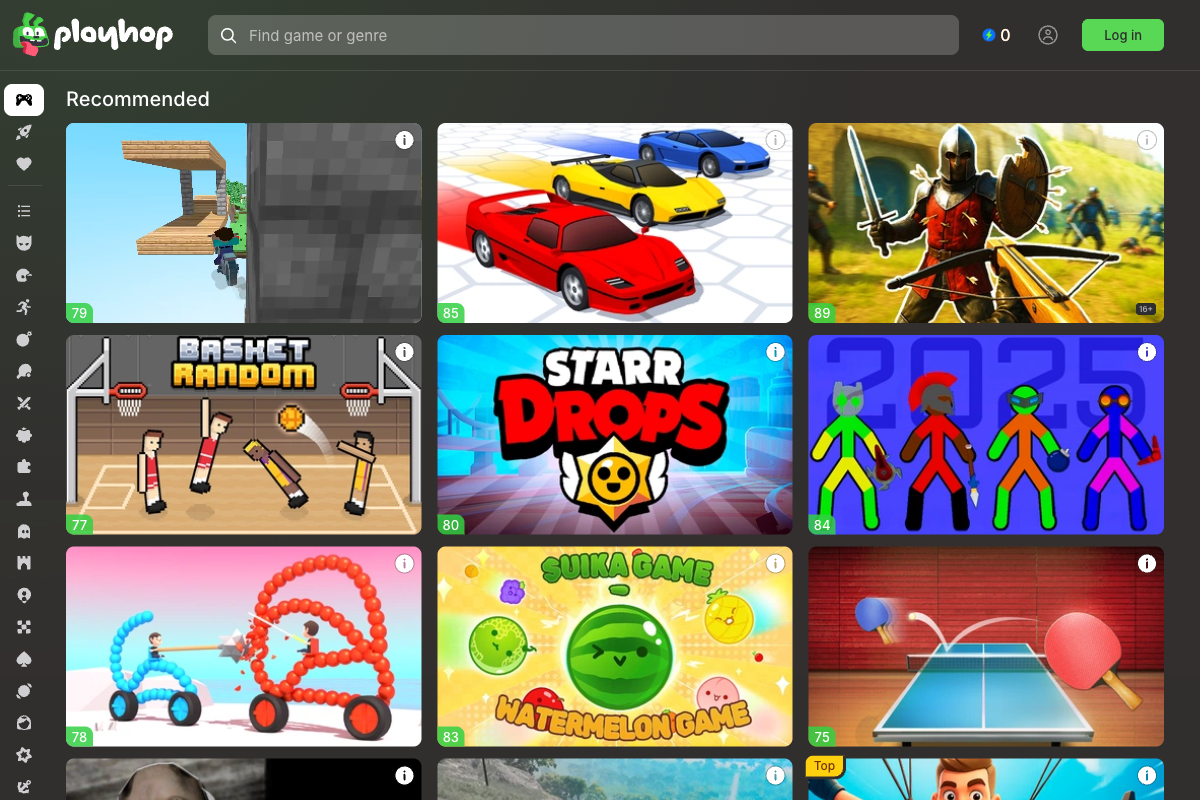Show info for Starr Drops game
The width and height of the screenshot is (1200, 800).
pyautogui.click(x=775, y=352)
